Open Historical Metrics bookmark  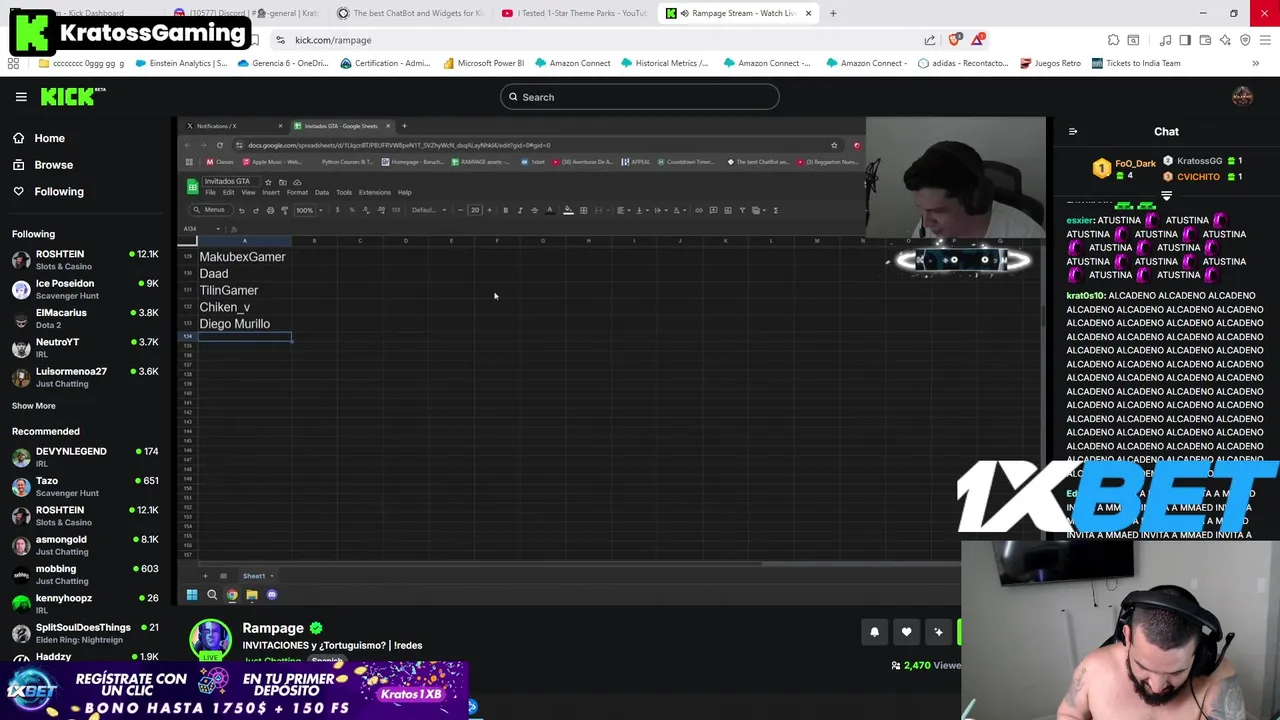pyautogui.click(x=664, y=63)
